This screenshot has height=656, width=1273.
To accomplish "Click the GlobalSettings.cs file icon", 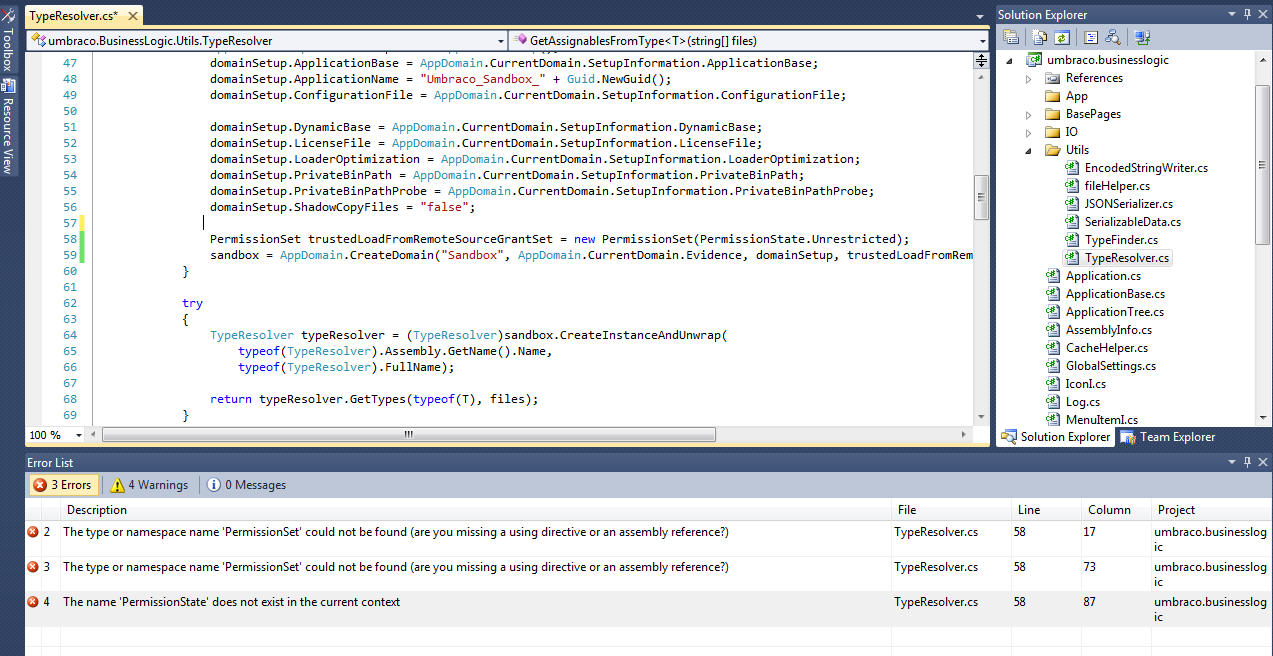I will (x=1053, y=366).
